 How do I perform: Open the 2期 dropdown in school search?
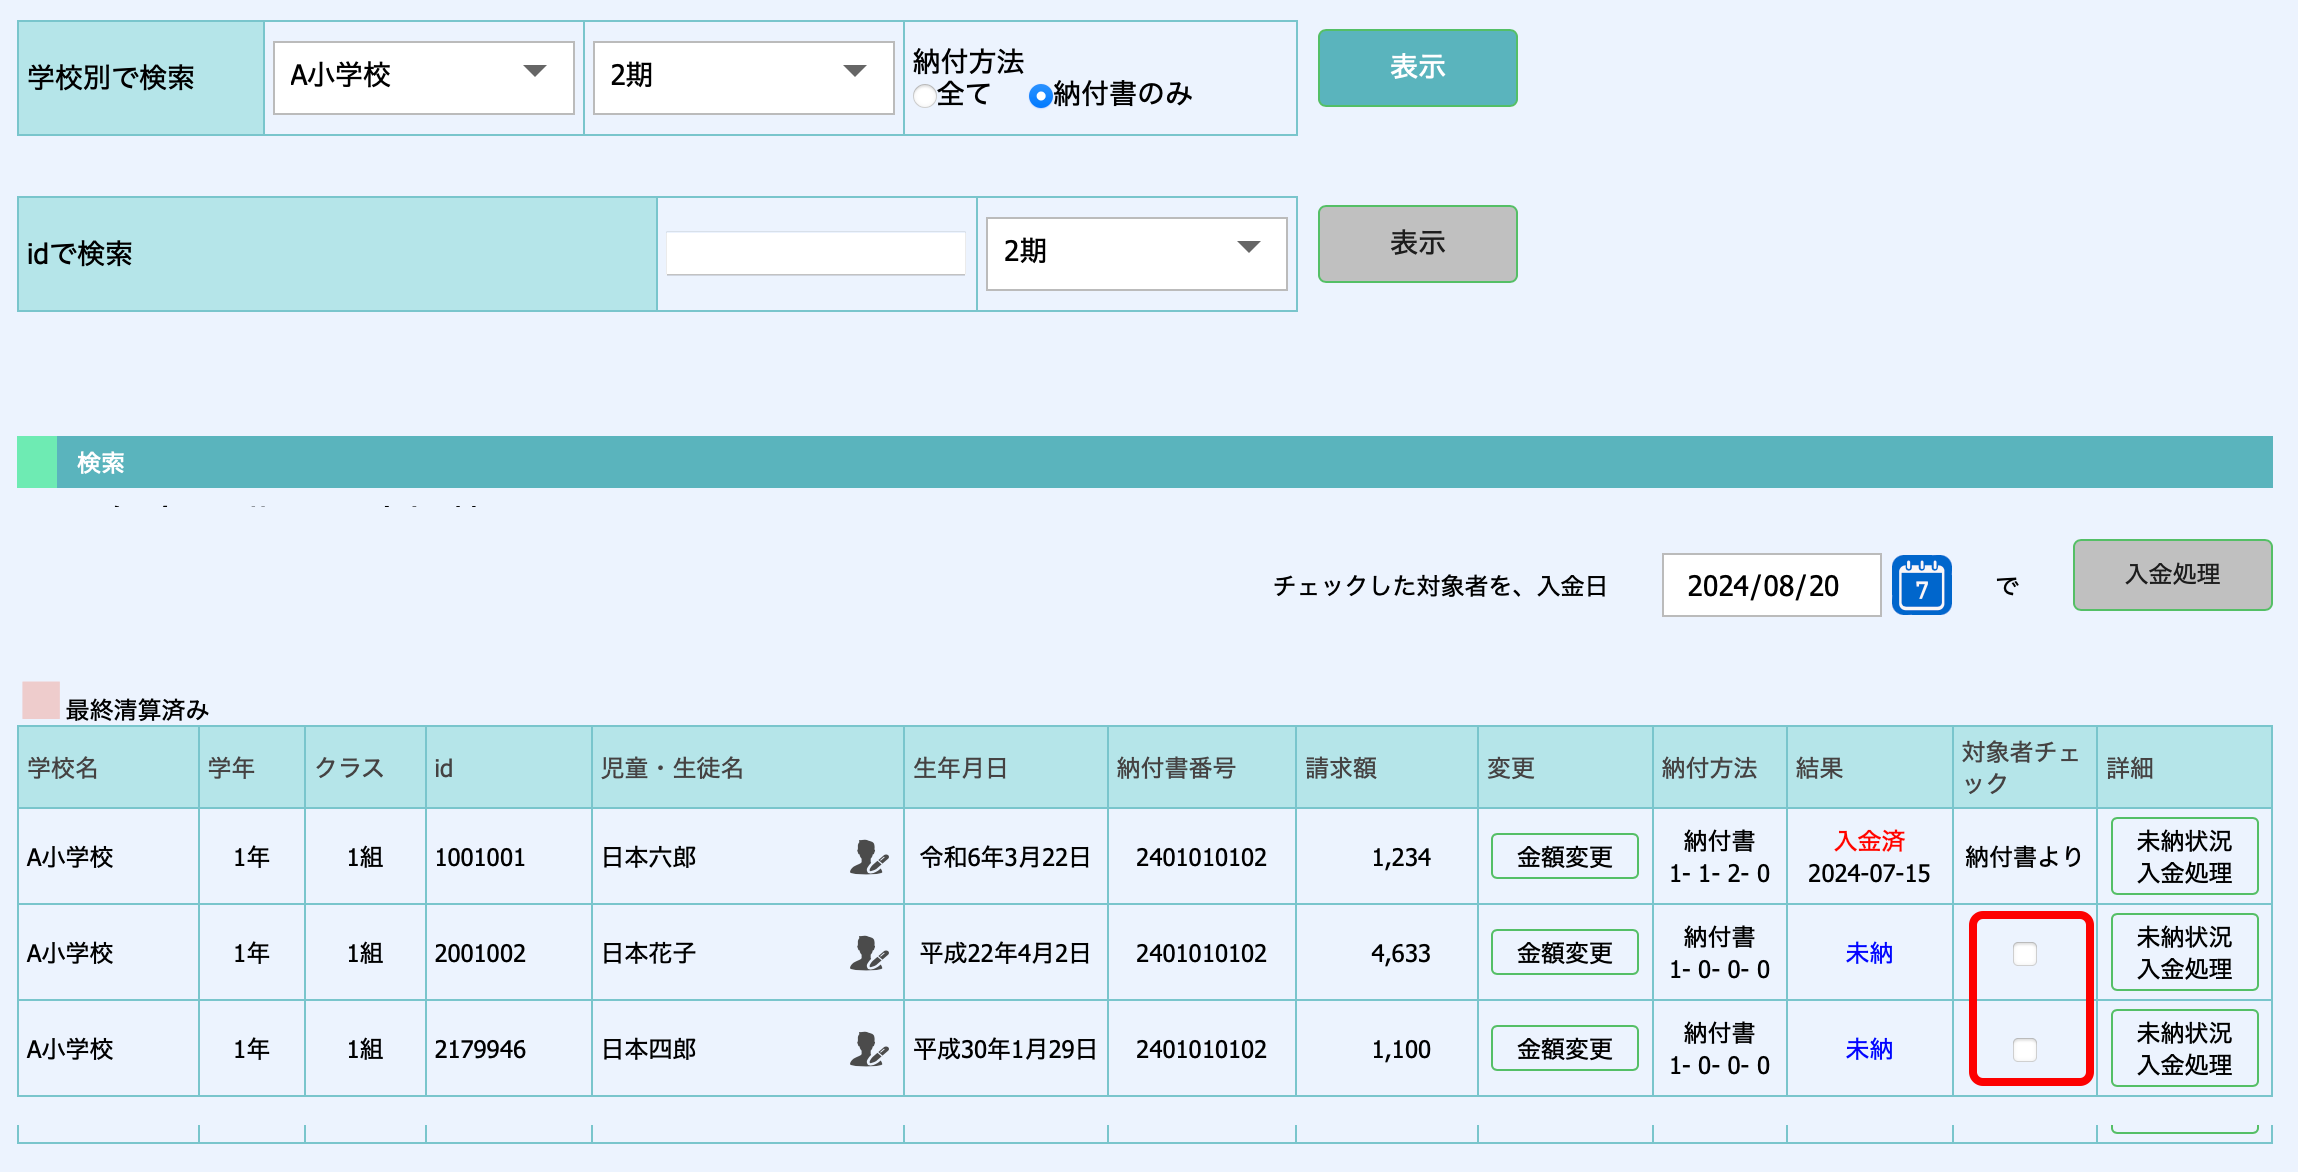tap(742, 77)
